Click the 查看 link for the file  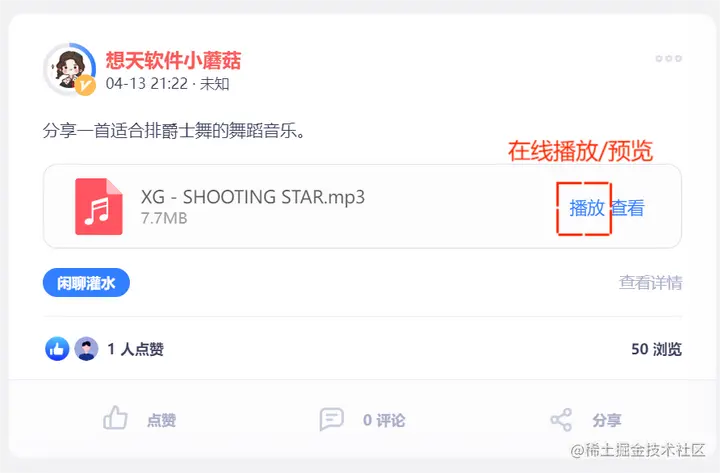tap(627, 208)
